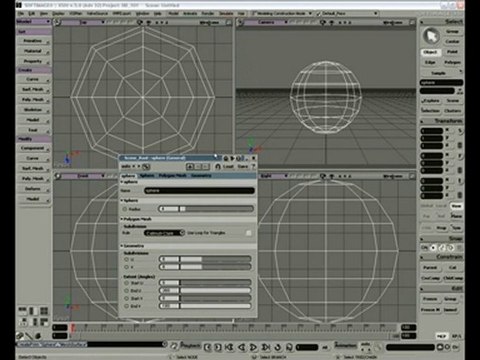This screenshot has height=360, width=480.
Task: Click the large selection arrow tool icon
Action: point(432,36)
